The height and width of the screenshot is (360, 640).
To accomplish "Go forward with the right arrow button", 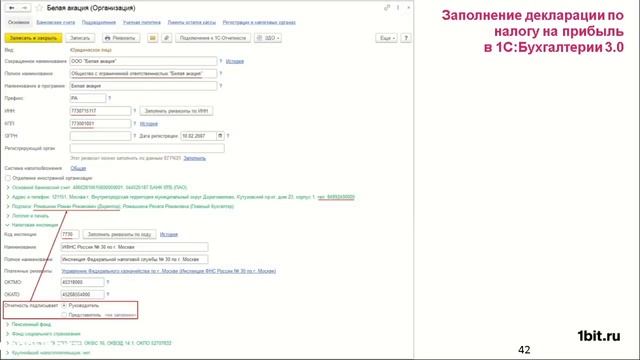I will (x=25, y=8).
